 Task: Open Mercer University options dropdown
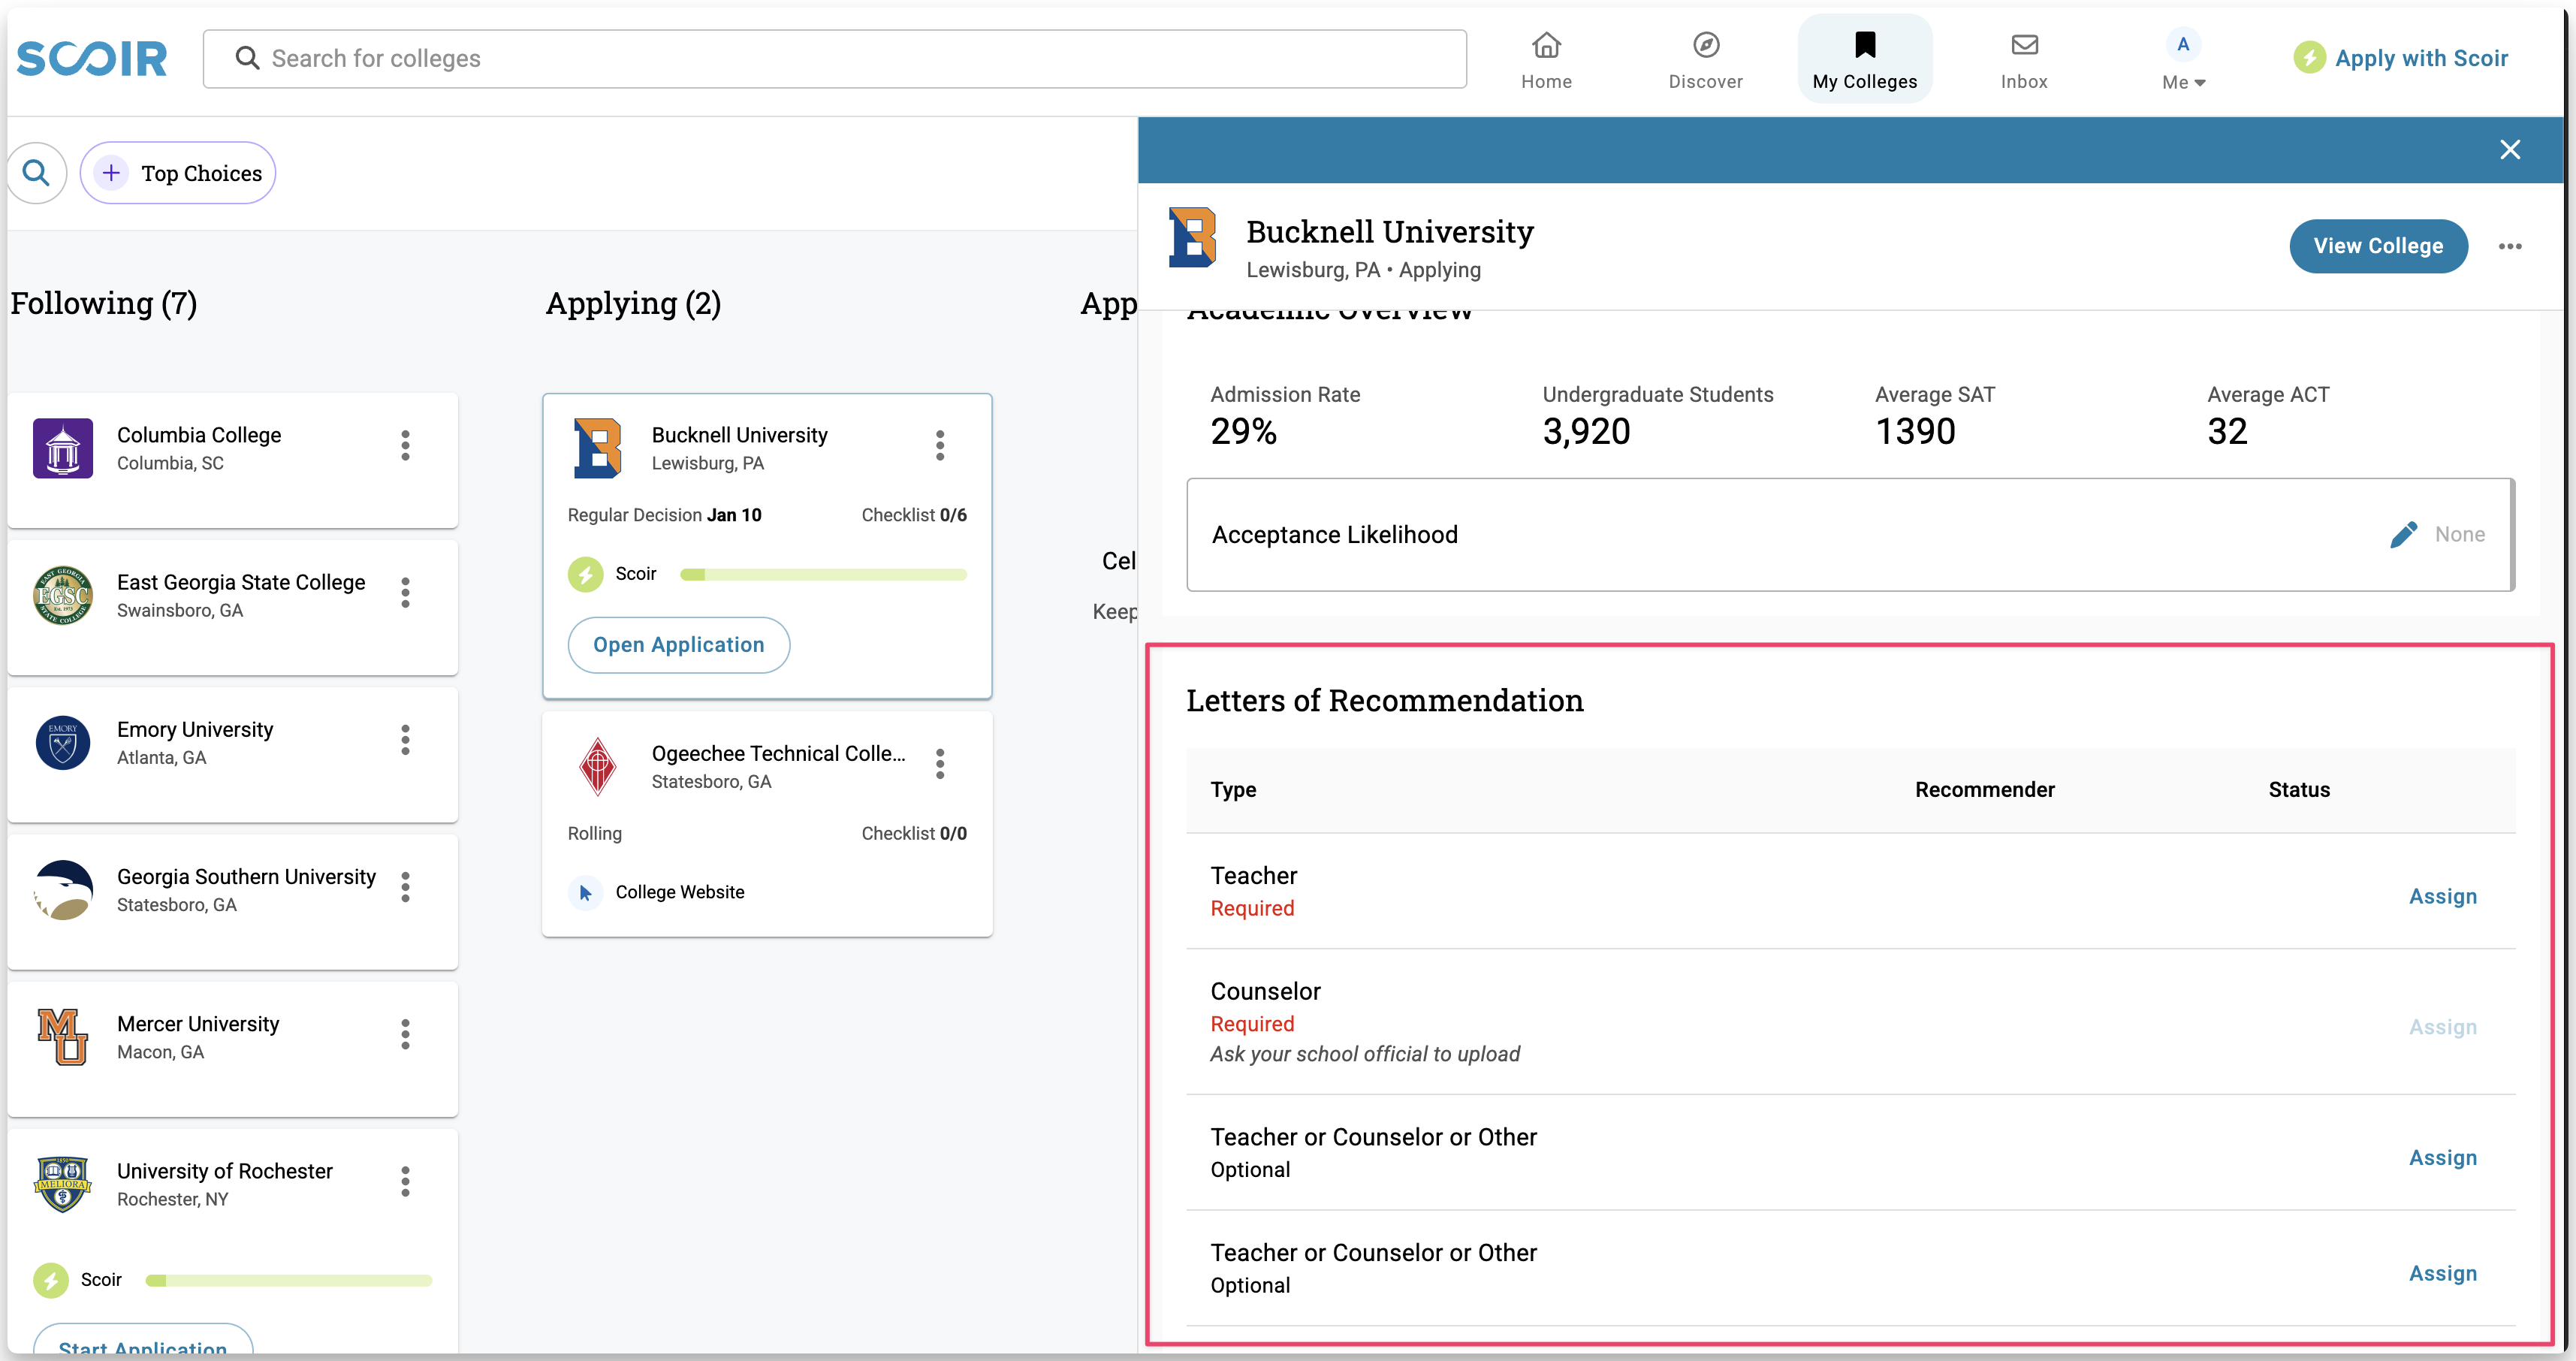click(x=405, y=1034)
